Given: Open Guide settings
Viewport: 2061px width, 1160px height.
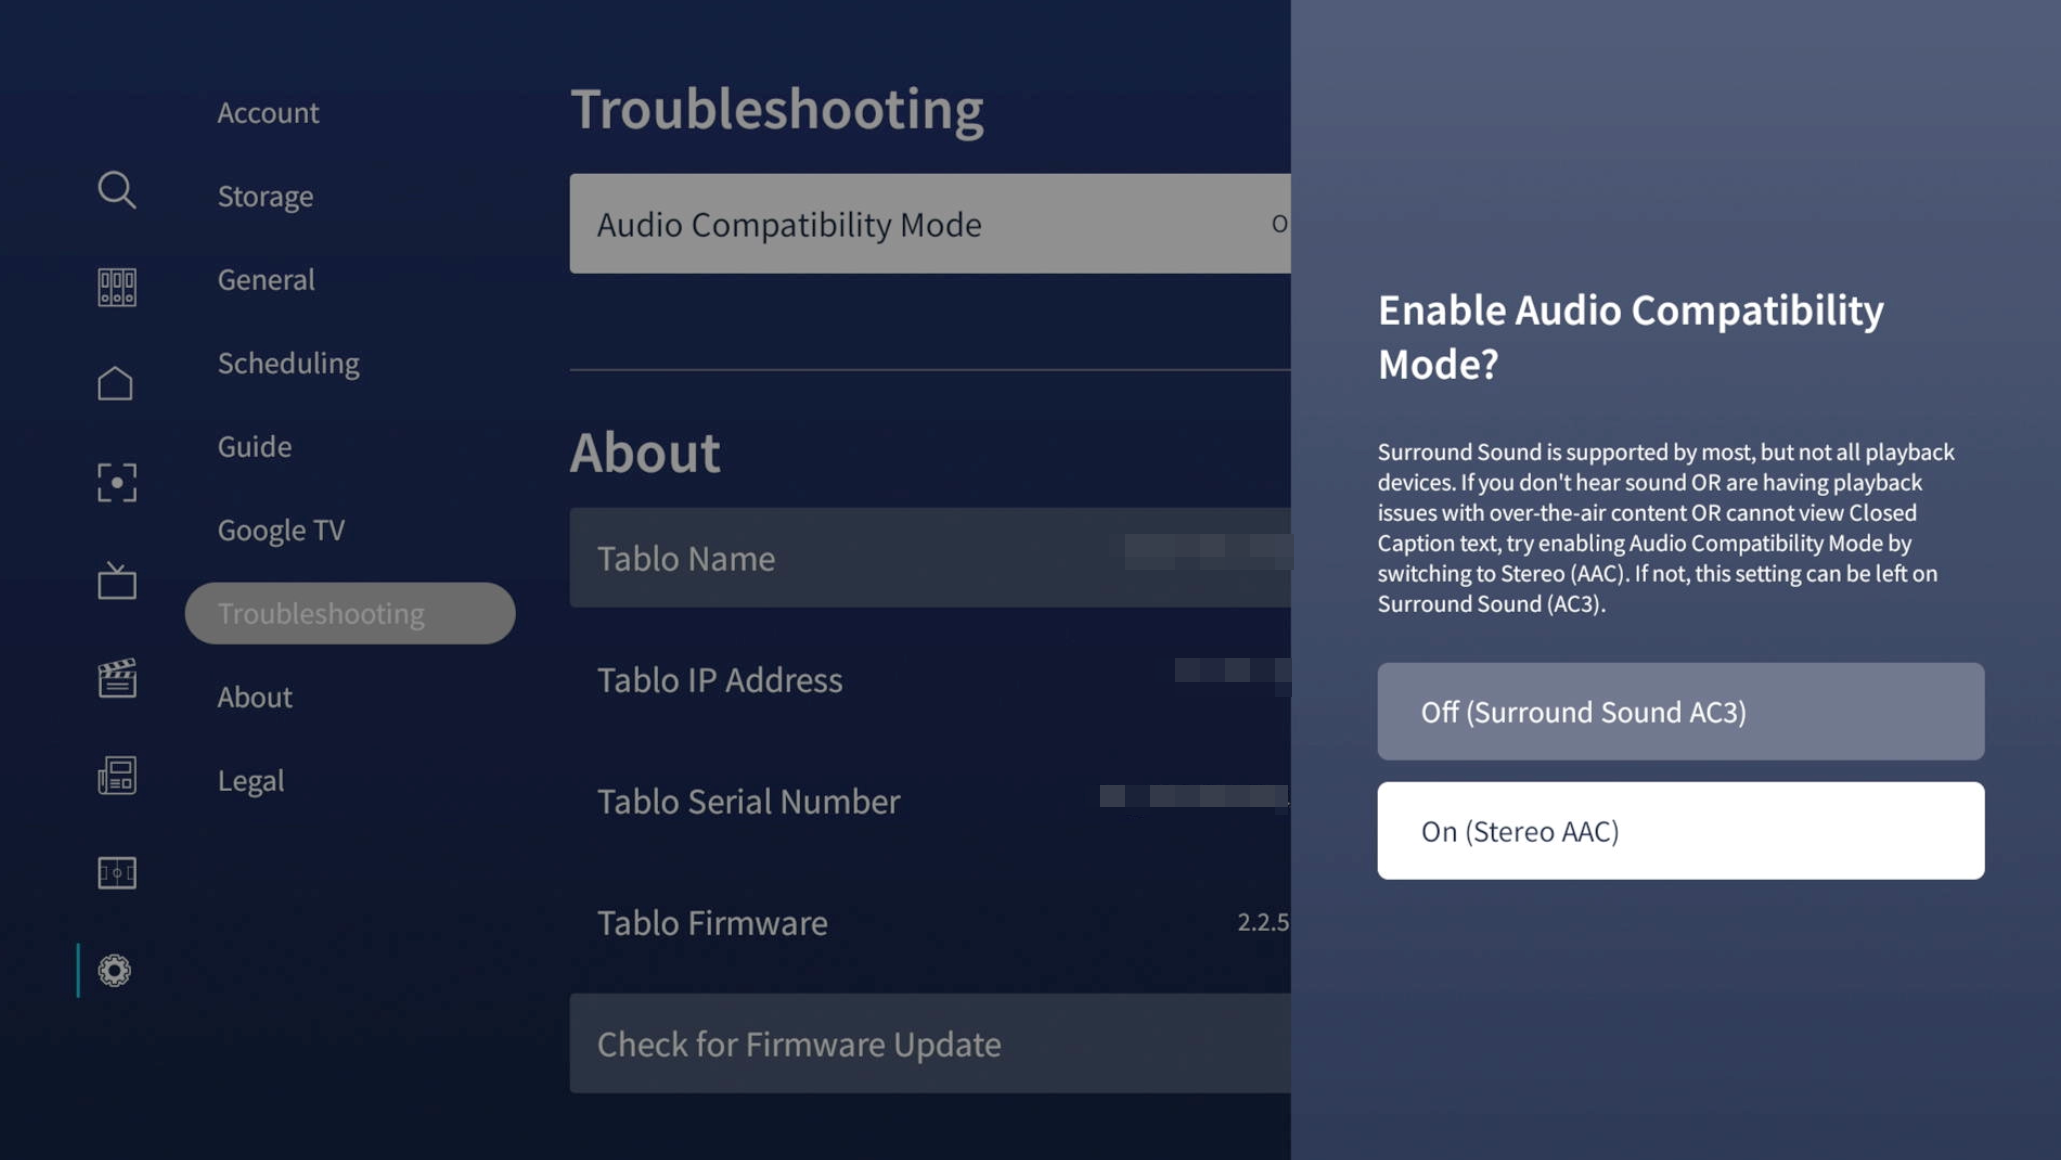Looking at the screenshot, I should click(254, 446).
